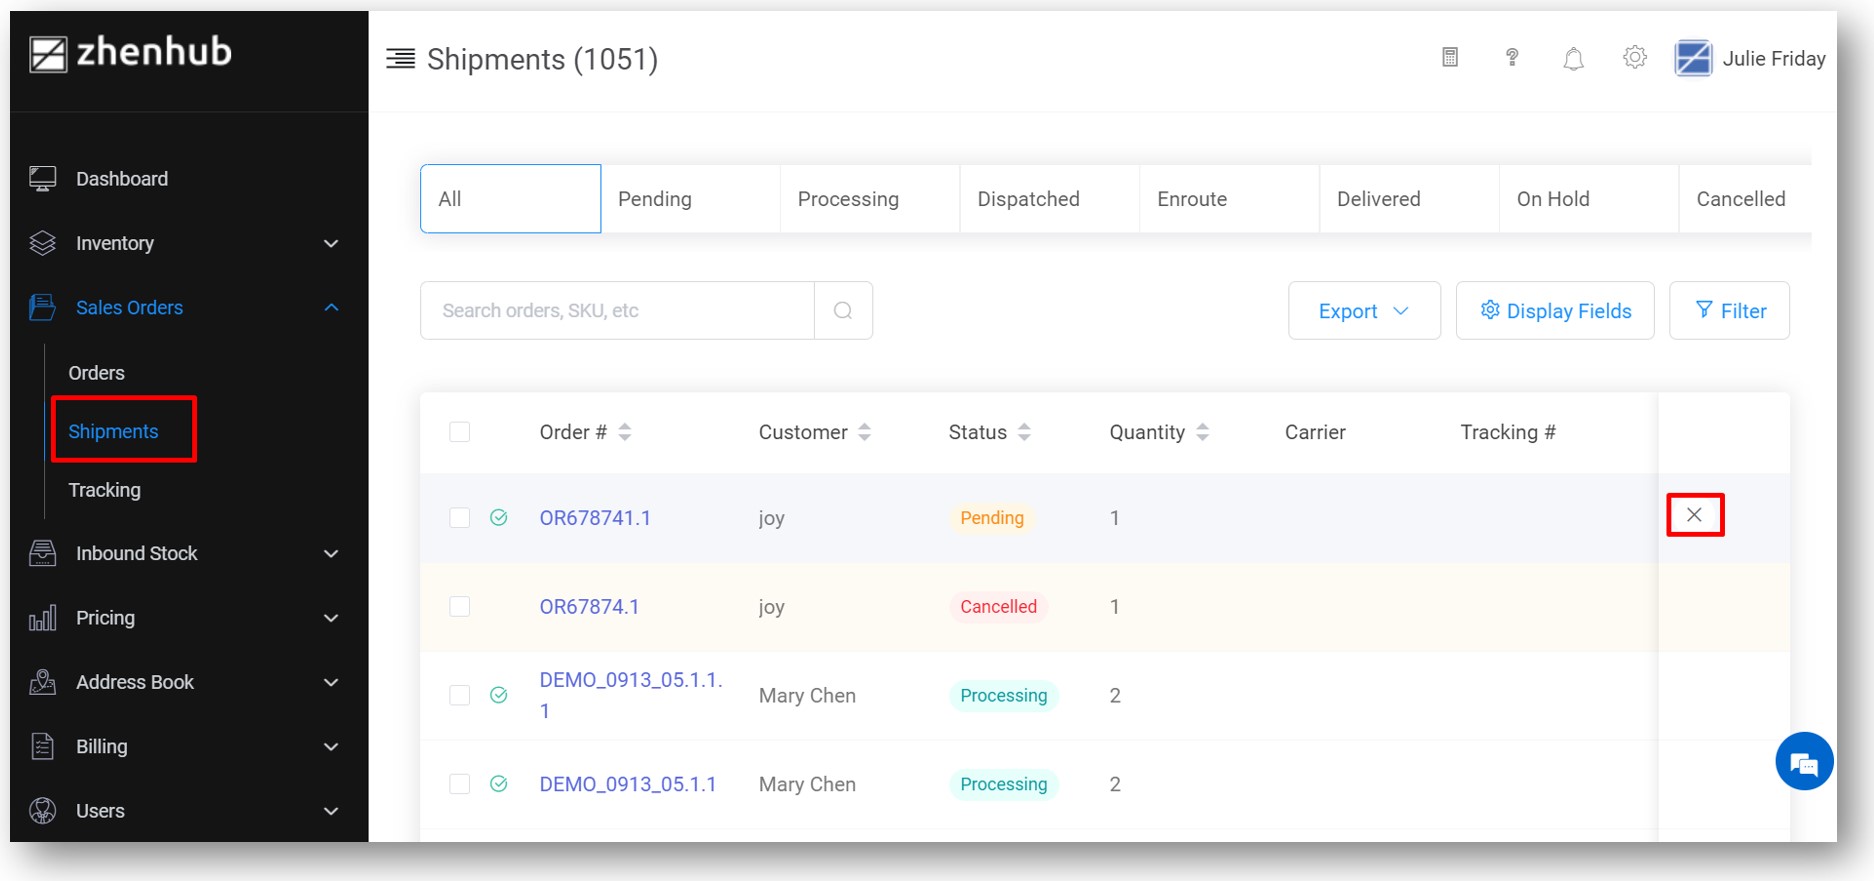Open the live chat bubble

(1804, 762)
